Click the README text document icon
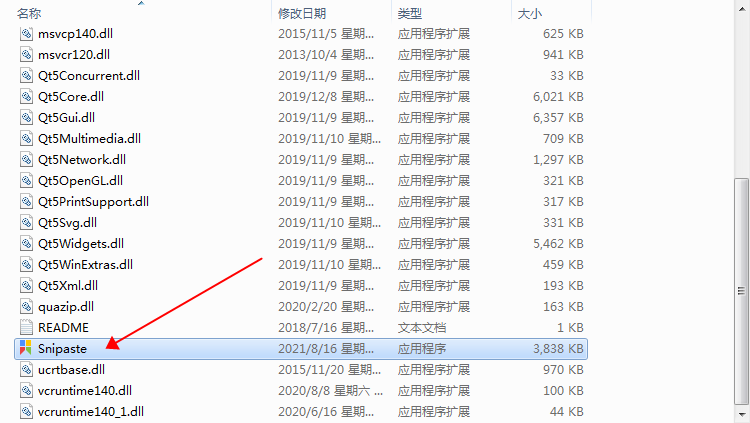 click(26, 328)
